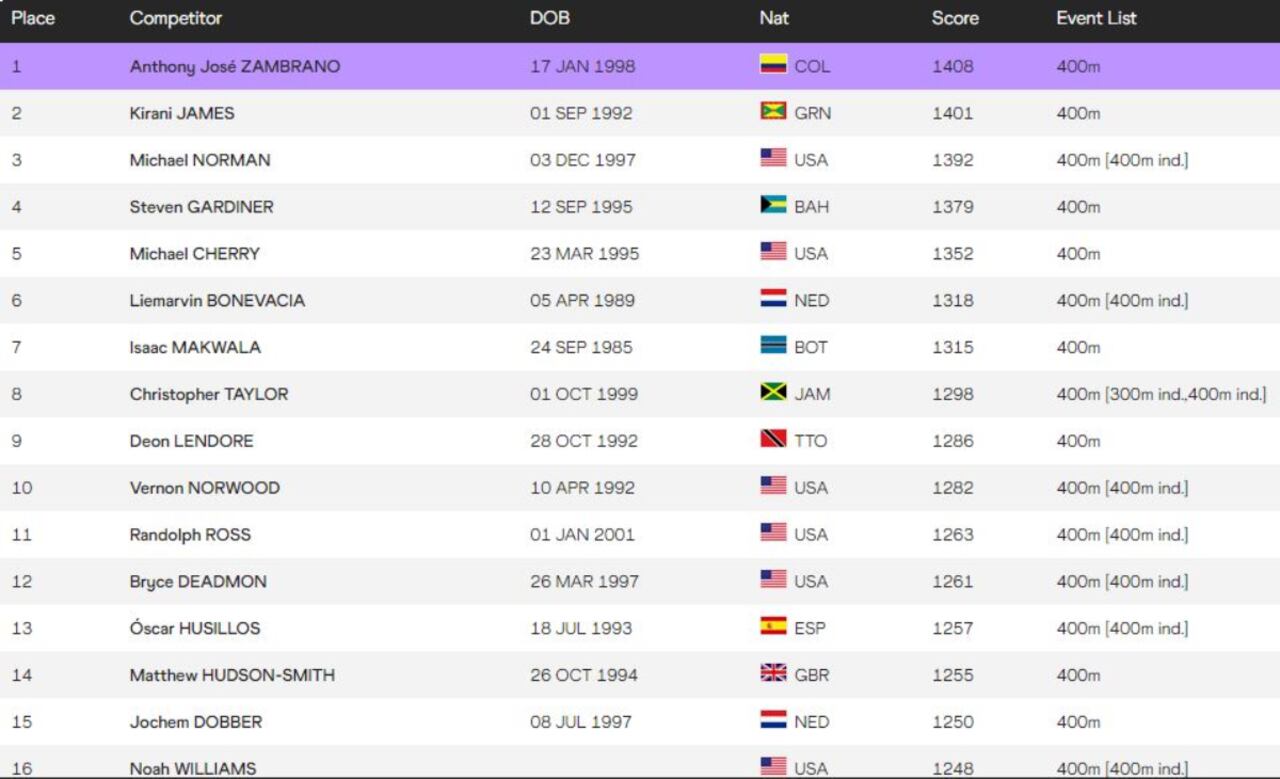
Task: Open Steven GARDINER's athlete page
Action: click(201, 207)
